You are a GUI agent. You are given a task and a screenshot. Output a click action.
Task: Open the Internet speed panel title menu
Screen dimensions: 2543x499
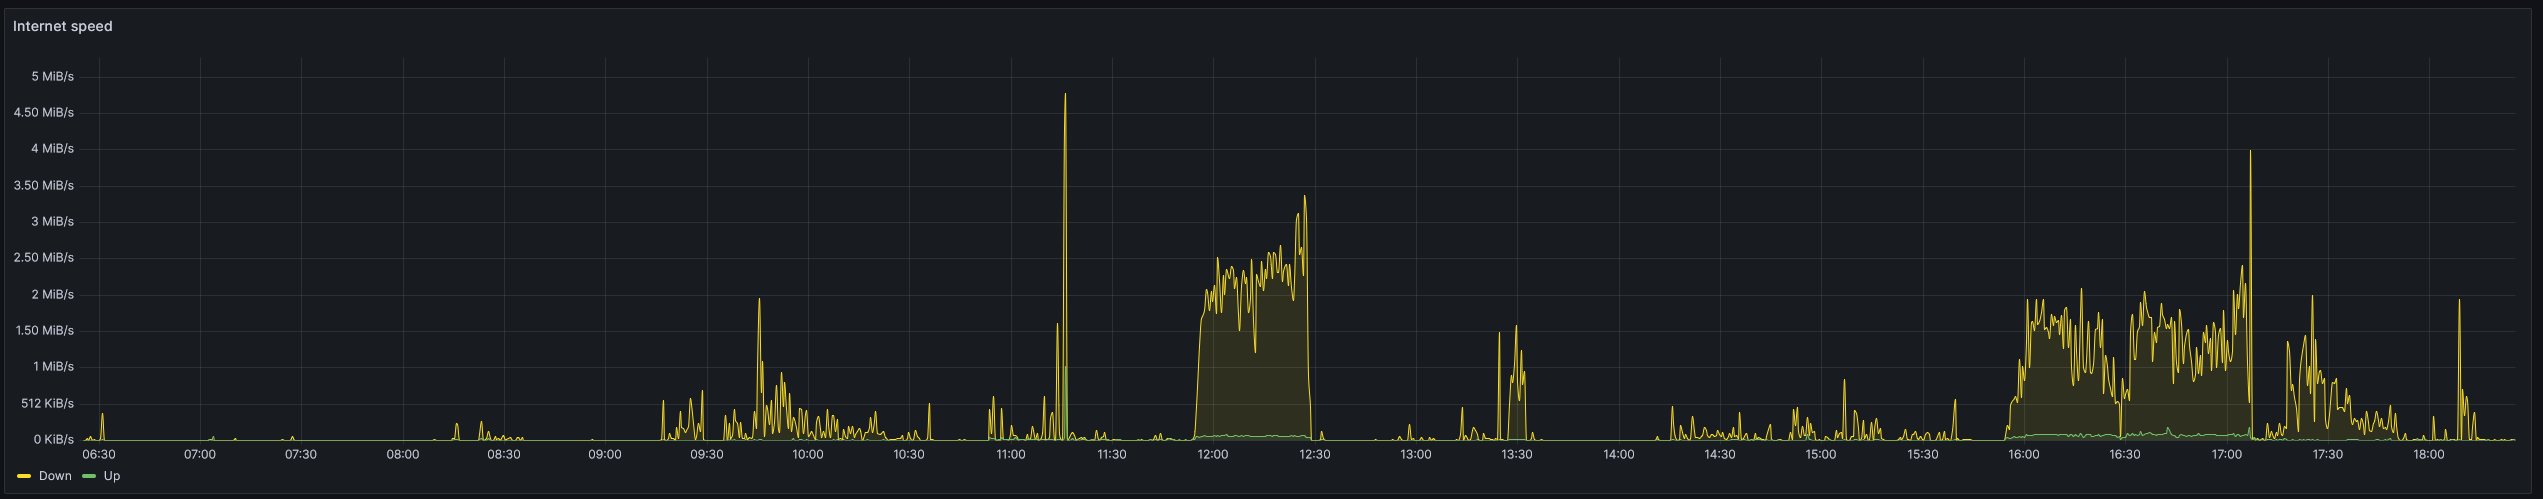pyautogui.click(x=62, y=26)
